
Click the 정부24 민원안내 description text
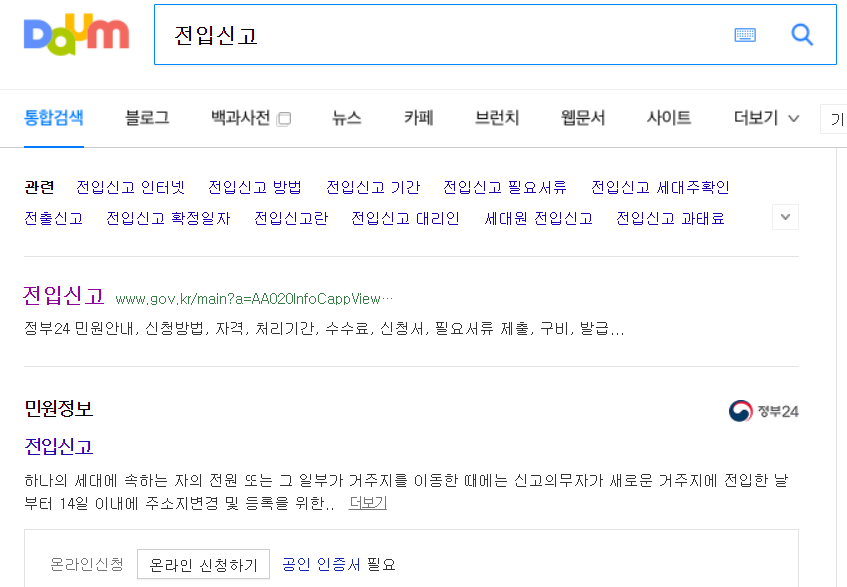[324, 328]
